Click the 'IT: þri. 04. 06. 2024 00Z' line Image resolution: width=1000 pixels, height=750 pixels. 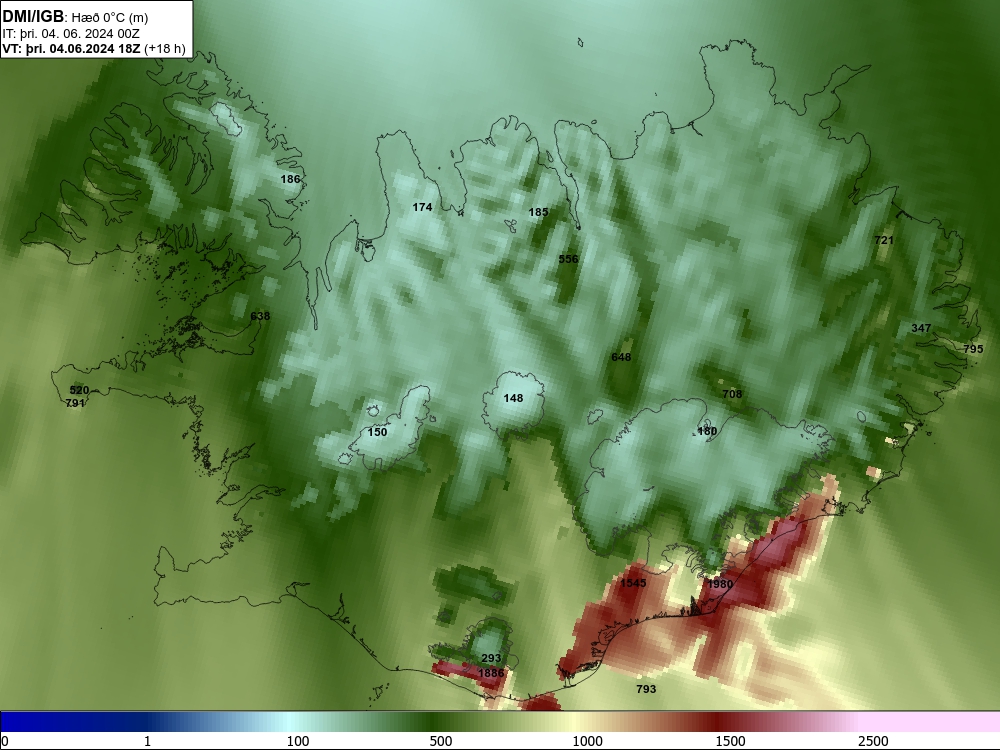click(x=71, y=34)
